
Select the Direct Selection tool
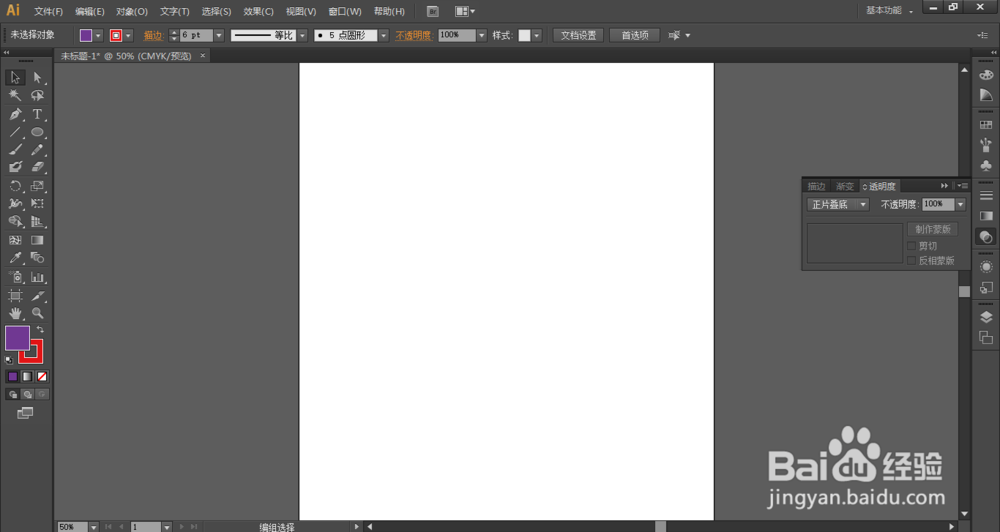click(37, 77)
